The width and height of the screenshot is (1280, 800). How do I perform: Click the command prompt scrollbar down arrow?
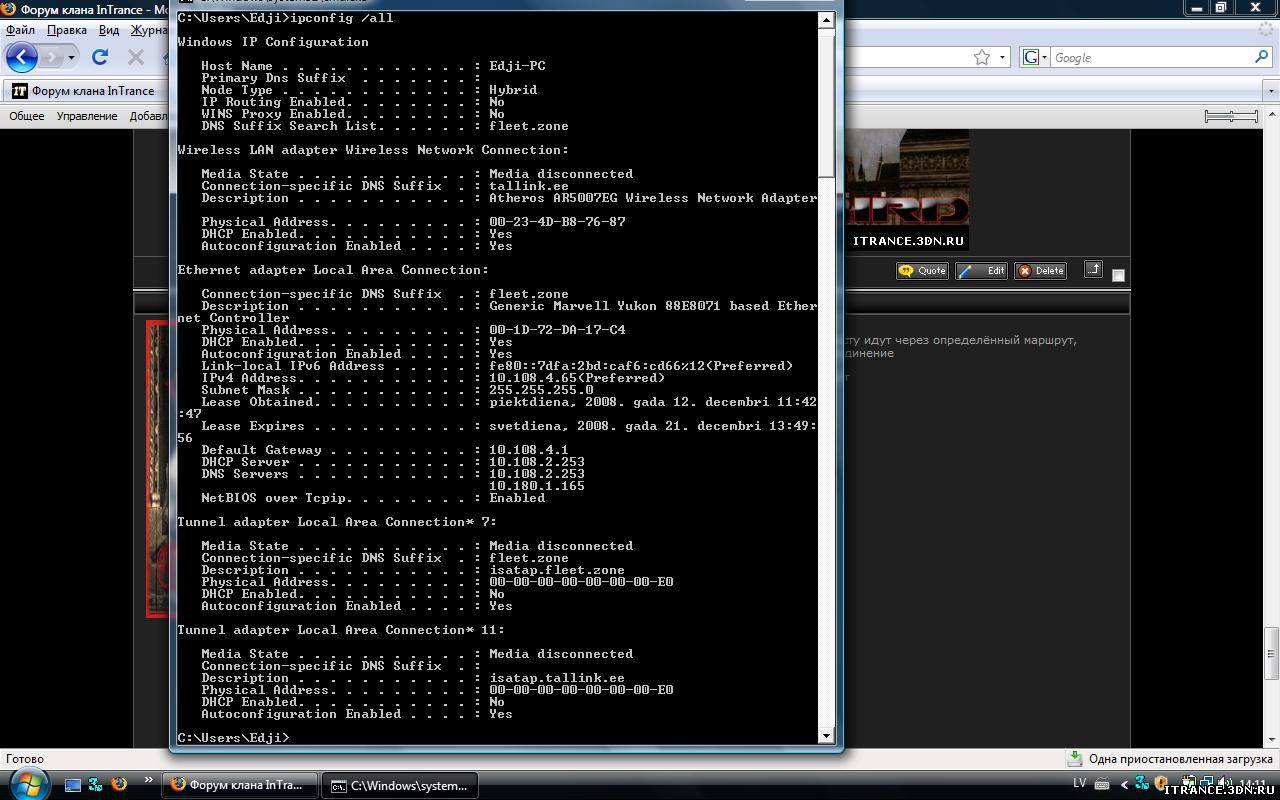click(x=826, y=736)
